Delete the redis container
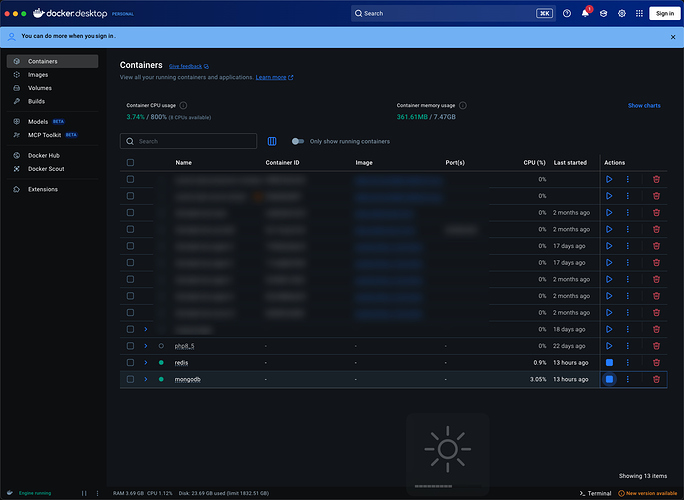Viewport: 684px width, 500px height. pyautogui.click(x=656, y=363)
